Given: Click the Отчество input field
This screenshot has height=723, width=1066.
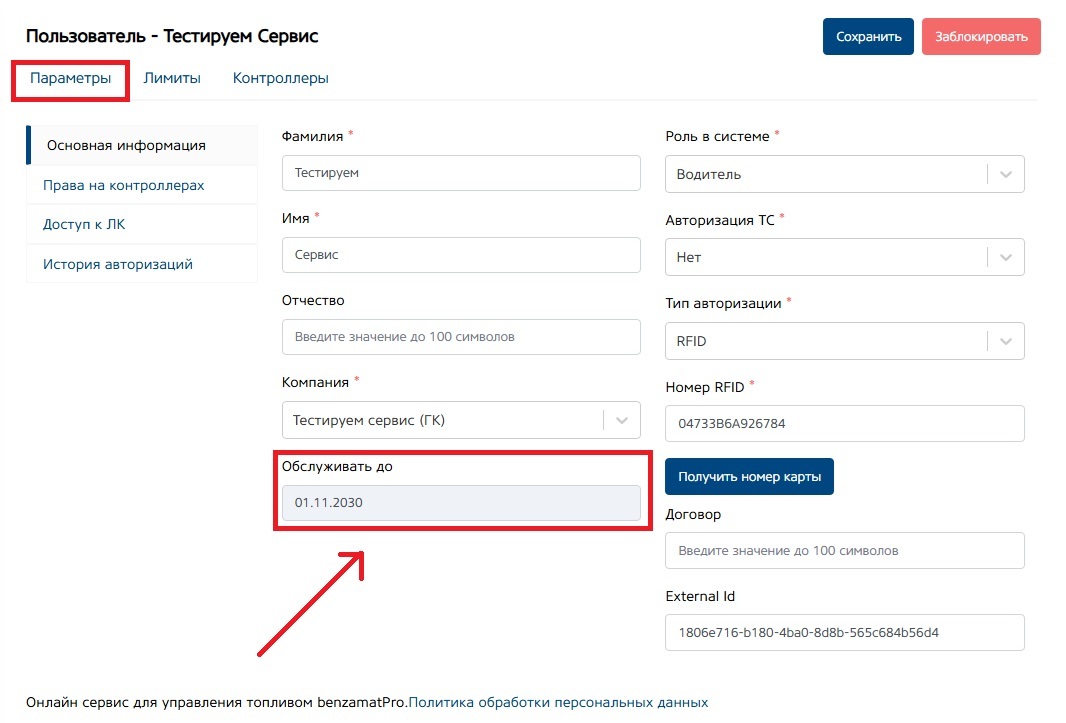Looking at the screenshot, I should coord(461,337).
